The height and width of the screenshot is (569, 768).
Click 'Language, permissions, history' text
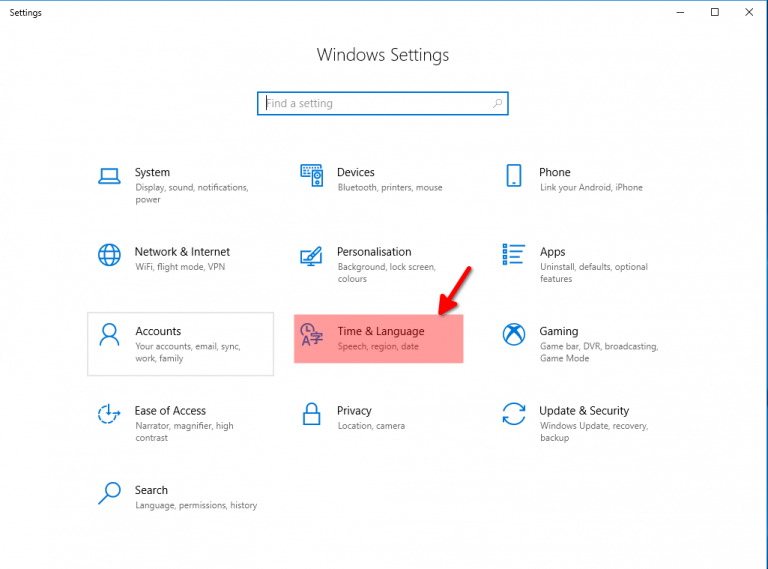click(196, 505)
